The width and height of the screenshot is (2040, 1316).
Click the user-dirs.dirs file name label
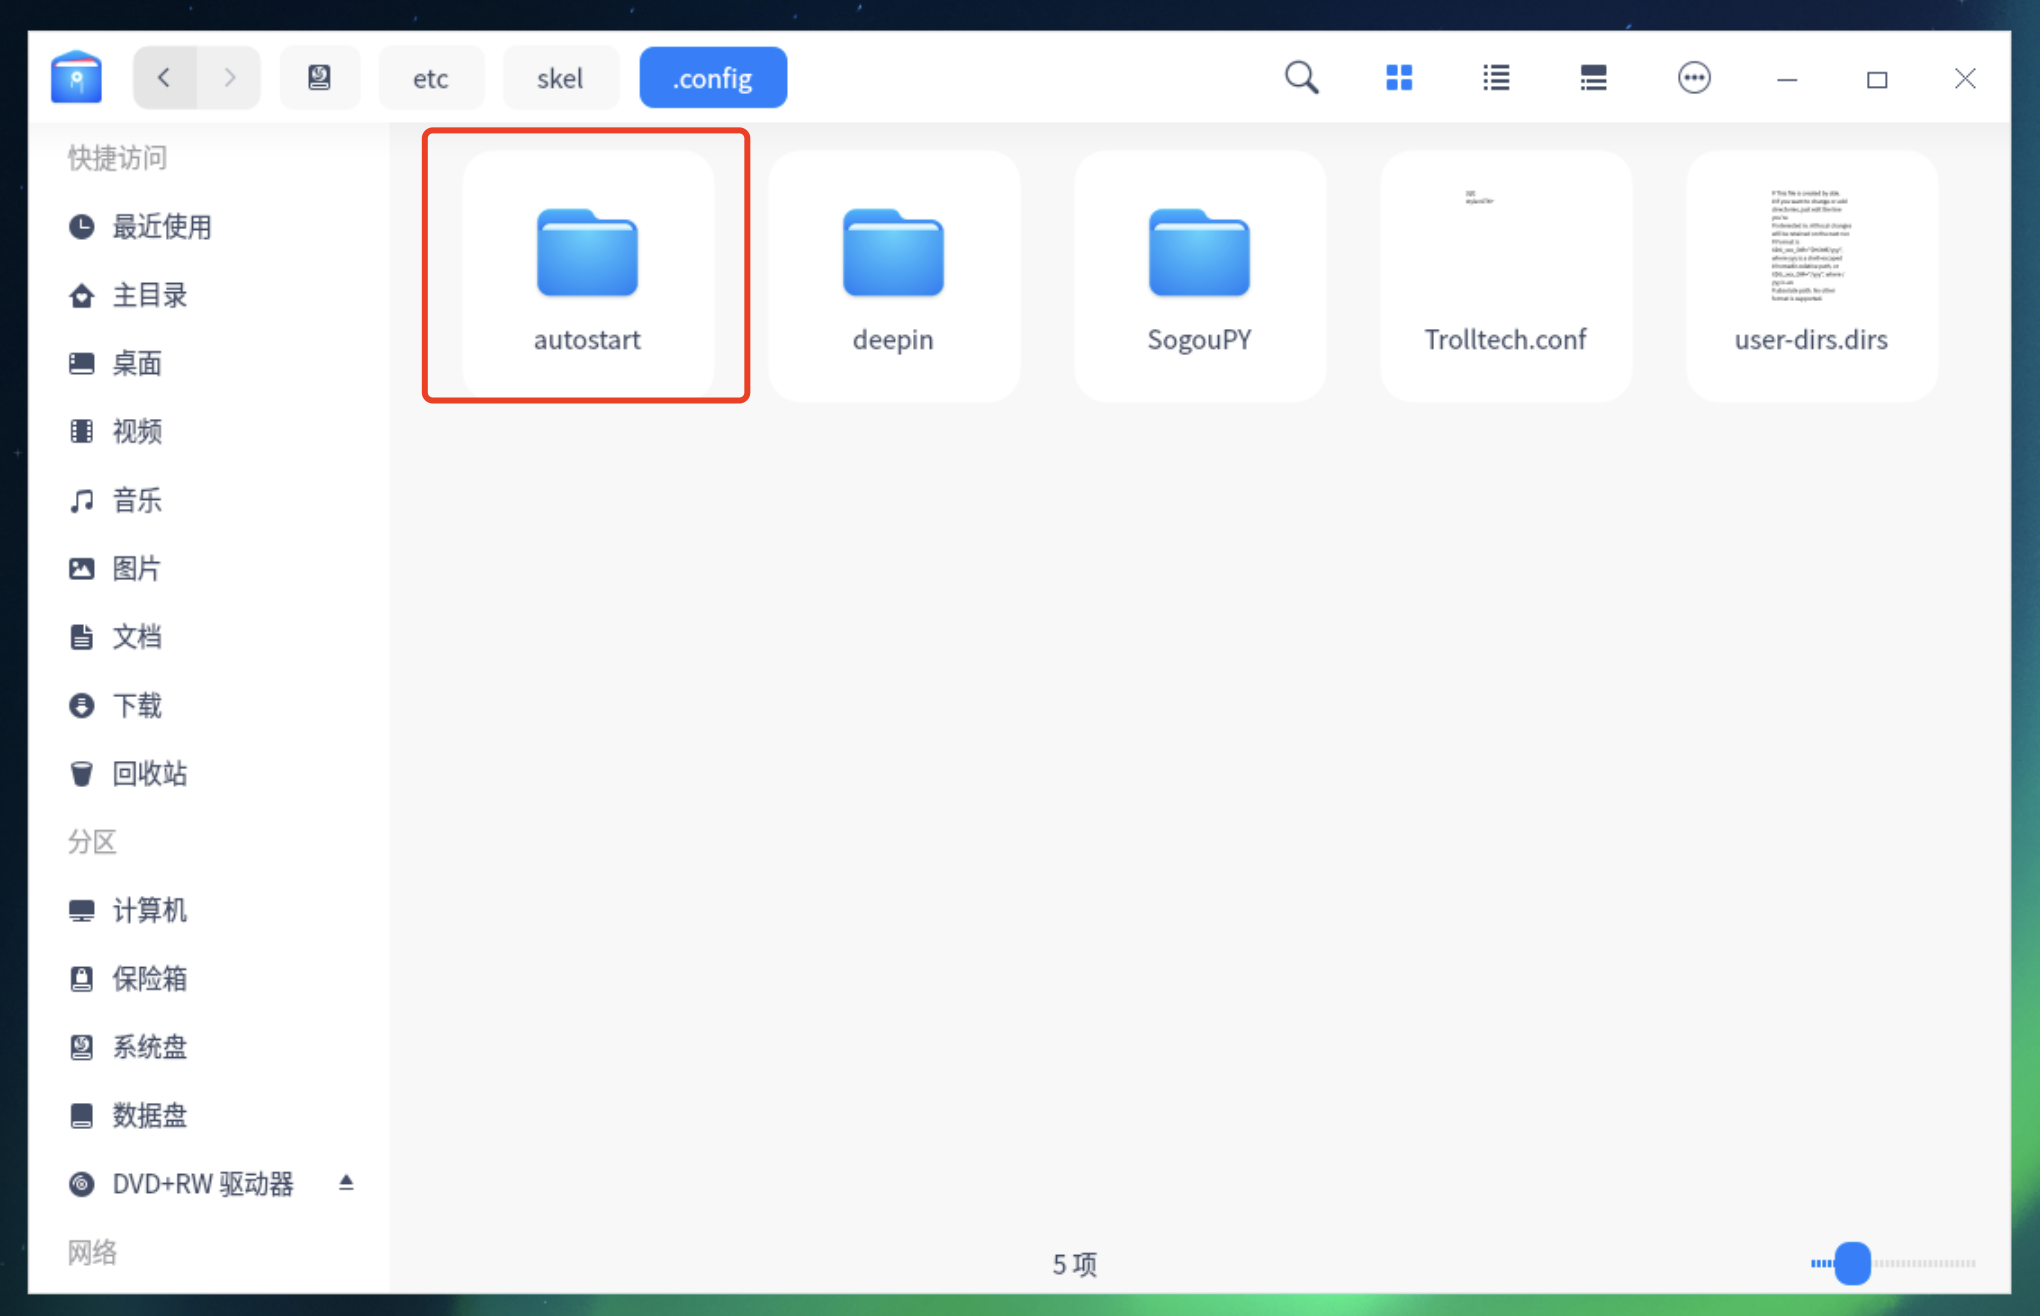tap(1811, 339)
